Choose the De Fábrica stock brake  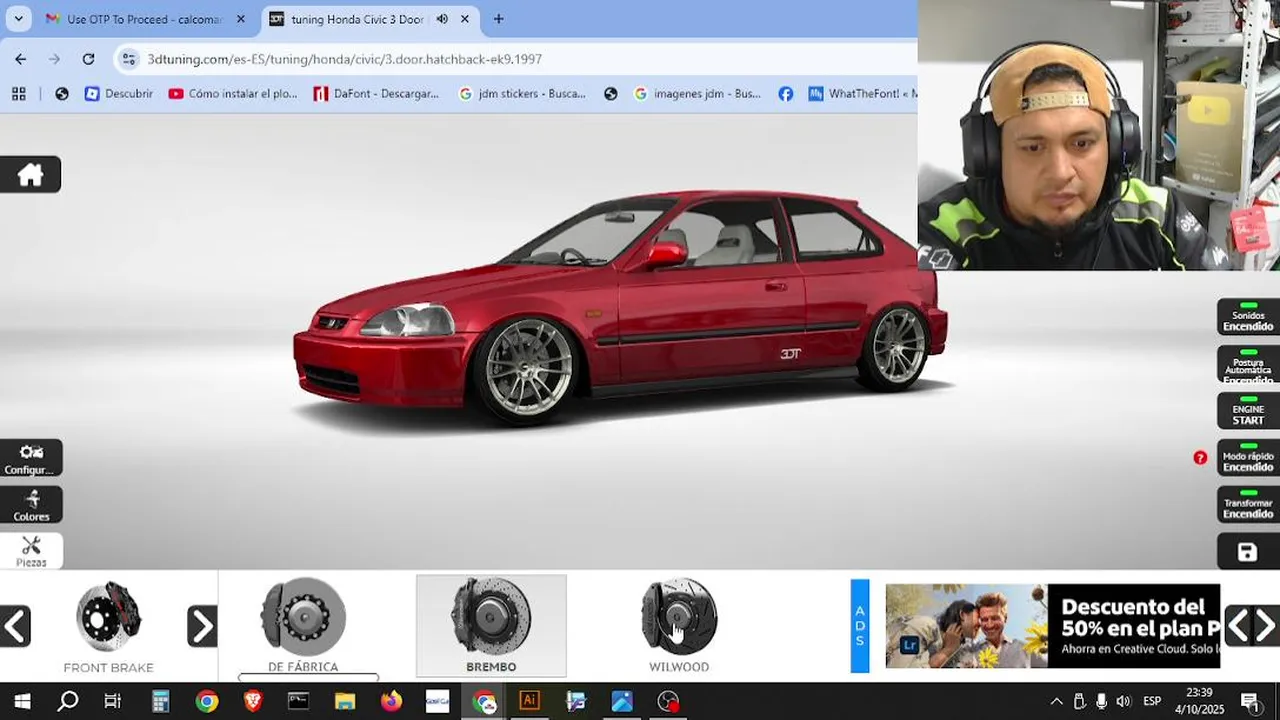tap(303, 626)
